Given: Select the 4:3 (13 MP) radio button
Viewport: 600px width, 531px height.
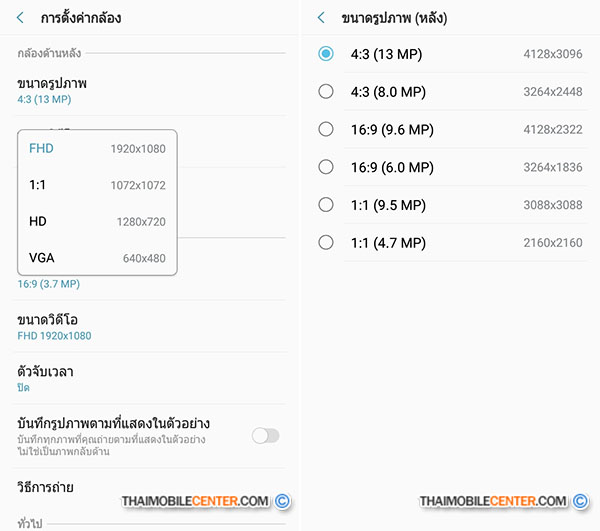Looking at the screenshot, I should [x=326, y=54].
